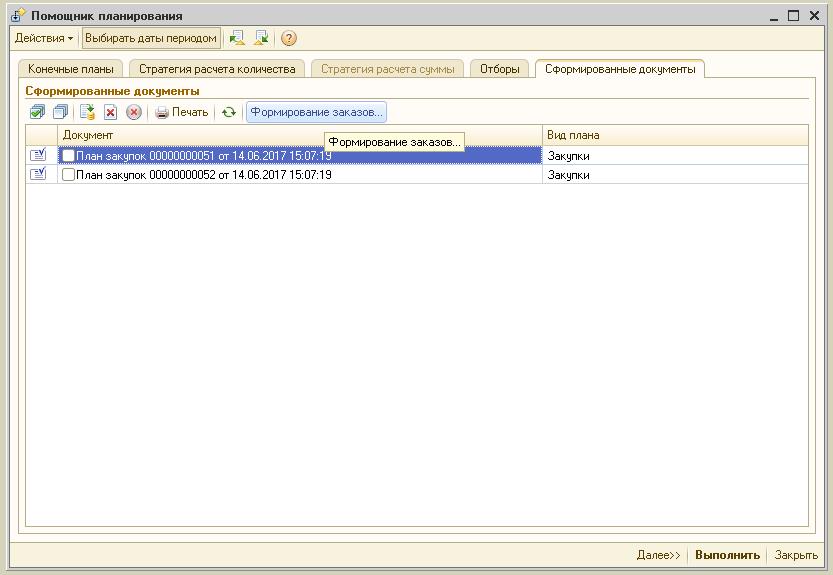Click the Документ column header

300,135
